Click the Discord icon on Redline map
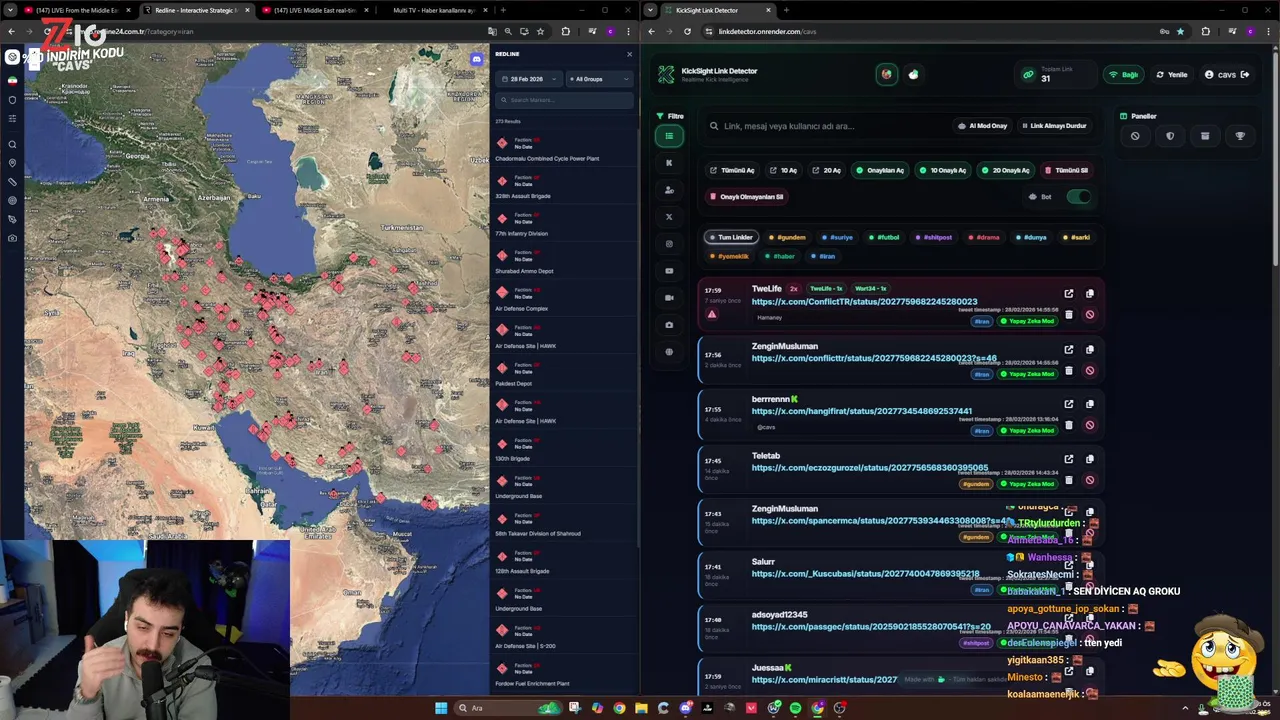Image resolution: width=1280 pixels, height=720 pixels. (x=476, y=60)
